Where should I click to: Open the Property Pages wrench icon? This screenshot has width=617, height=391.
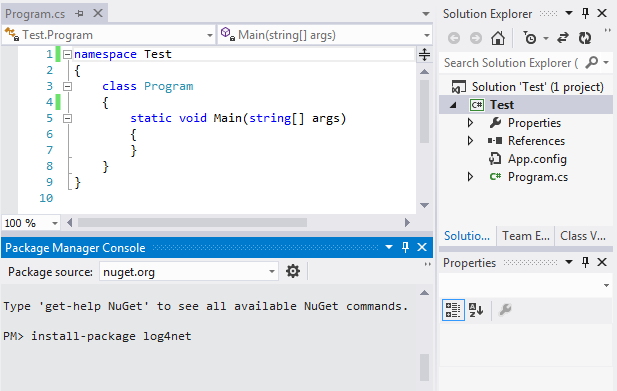[x=505, y=310]
